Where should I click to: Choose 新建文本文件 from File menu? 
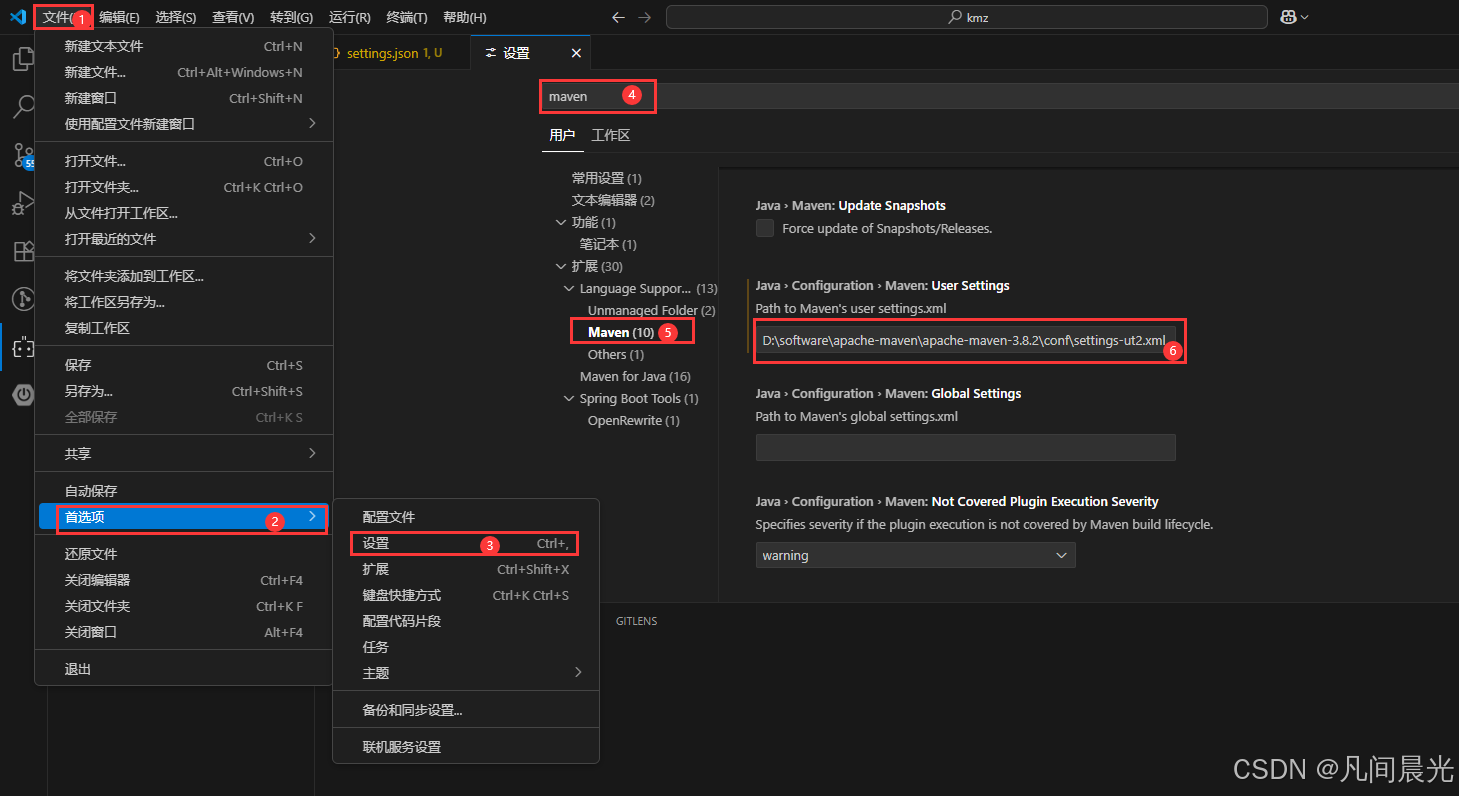pos(184,46)
